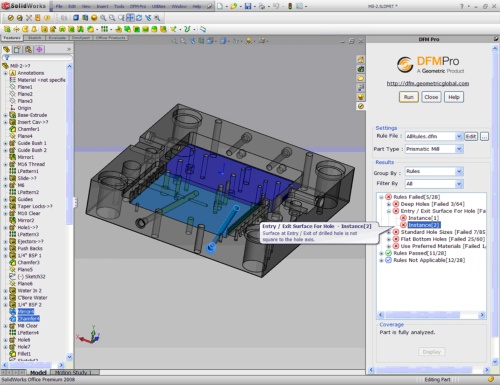Expand the Rules Passed node
Viewport: 500px width, 385px height.
[381, 253]
